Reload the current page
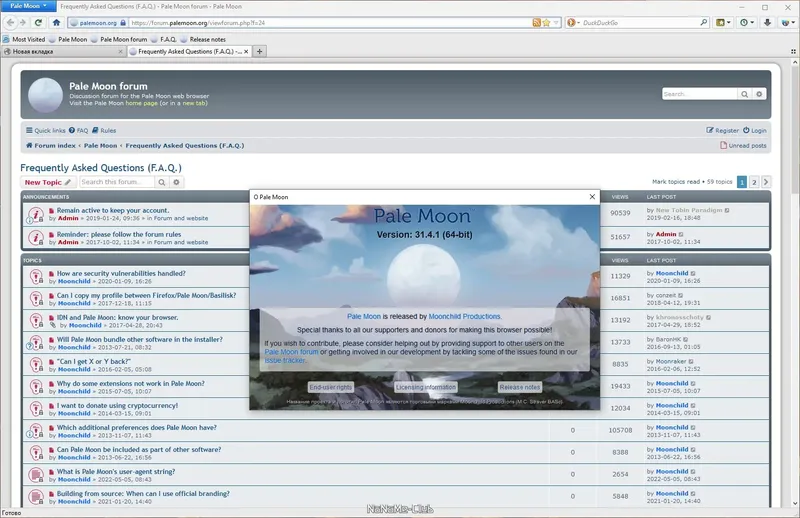This screenshot has width=800, height=518. [38, 22]
